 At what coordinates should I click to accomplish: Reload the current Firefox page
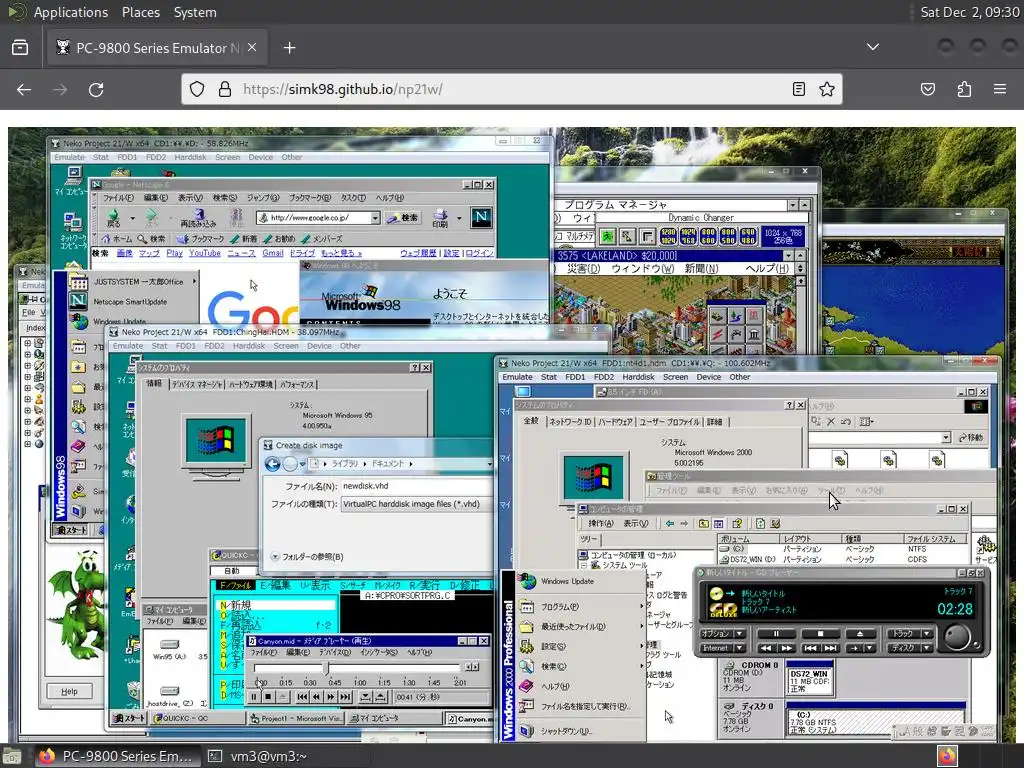click(96, 89)
